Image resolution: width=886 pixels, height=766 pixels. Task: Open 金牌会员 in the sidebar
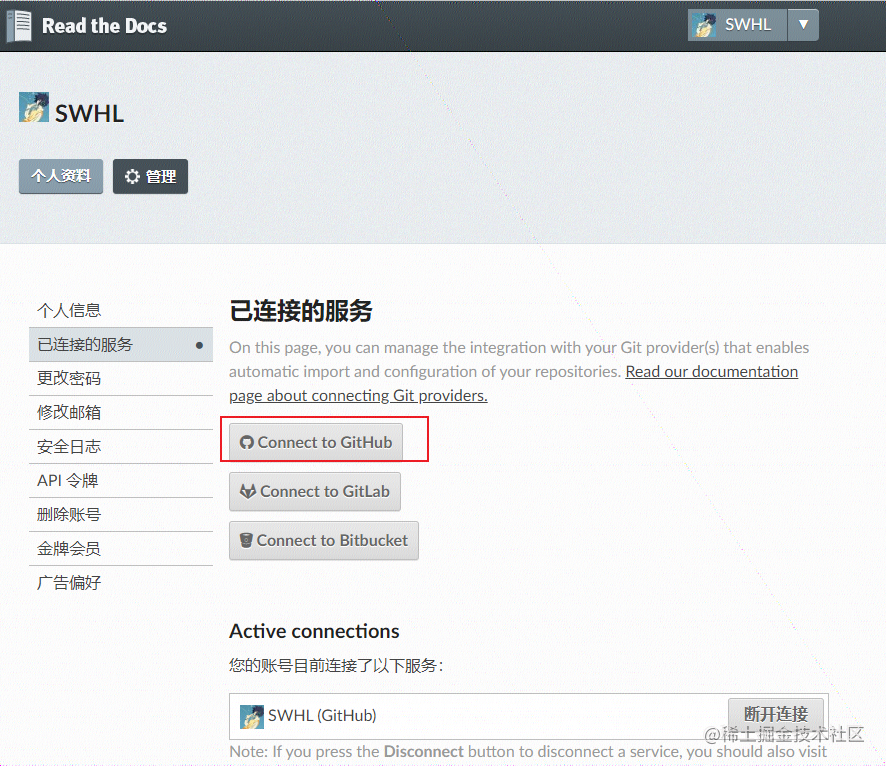pos(121,549)
